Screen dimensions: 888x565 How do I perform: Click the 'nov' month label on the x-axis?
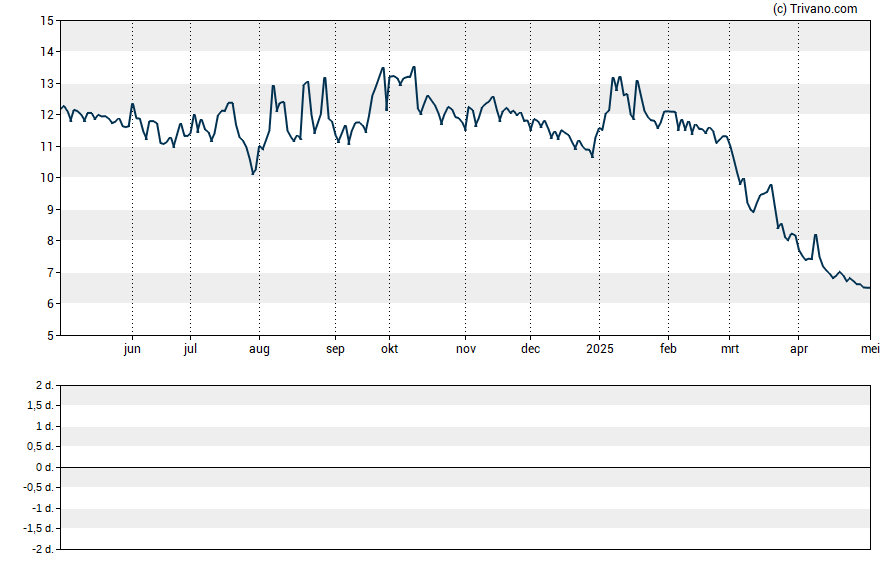[x=466, y=349]
